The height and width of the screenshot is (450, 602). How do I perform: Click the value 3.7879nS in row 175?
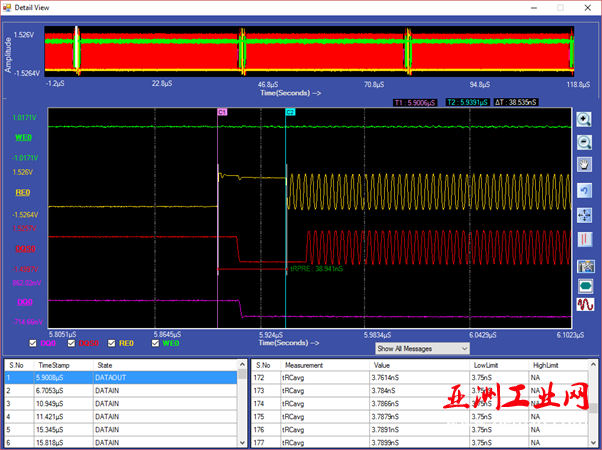(385, 417)
